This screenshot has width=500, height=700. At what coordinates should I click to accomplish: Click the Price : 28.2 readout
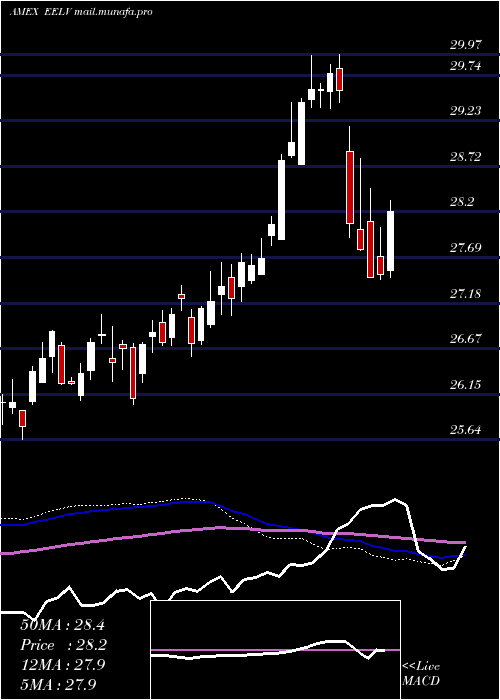(x=62, y=645)
